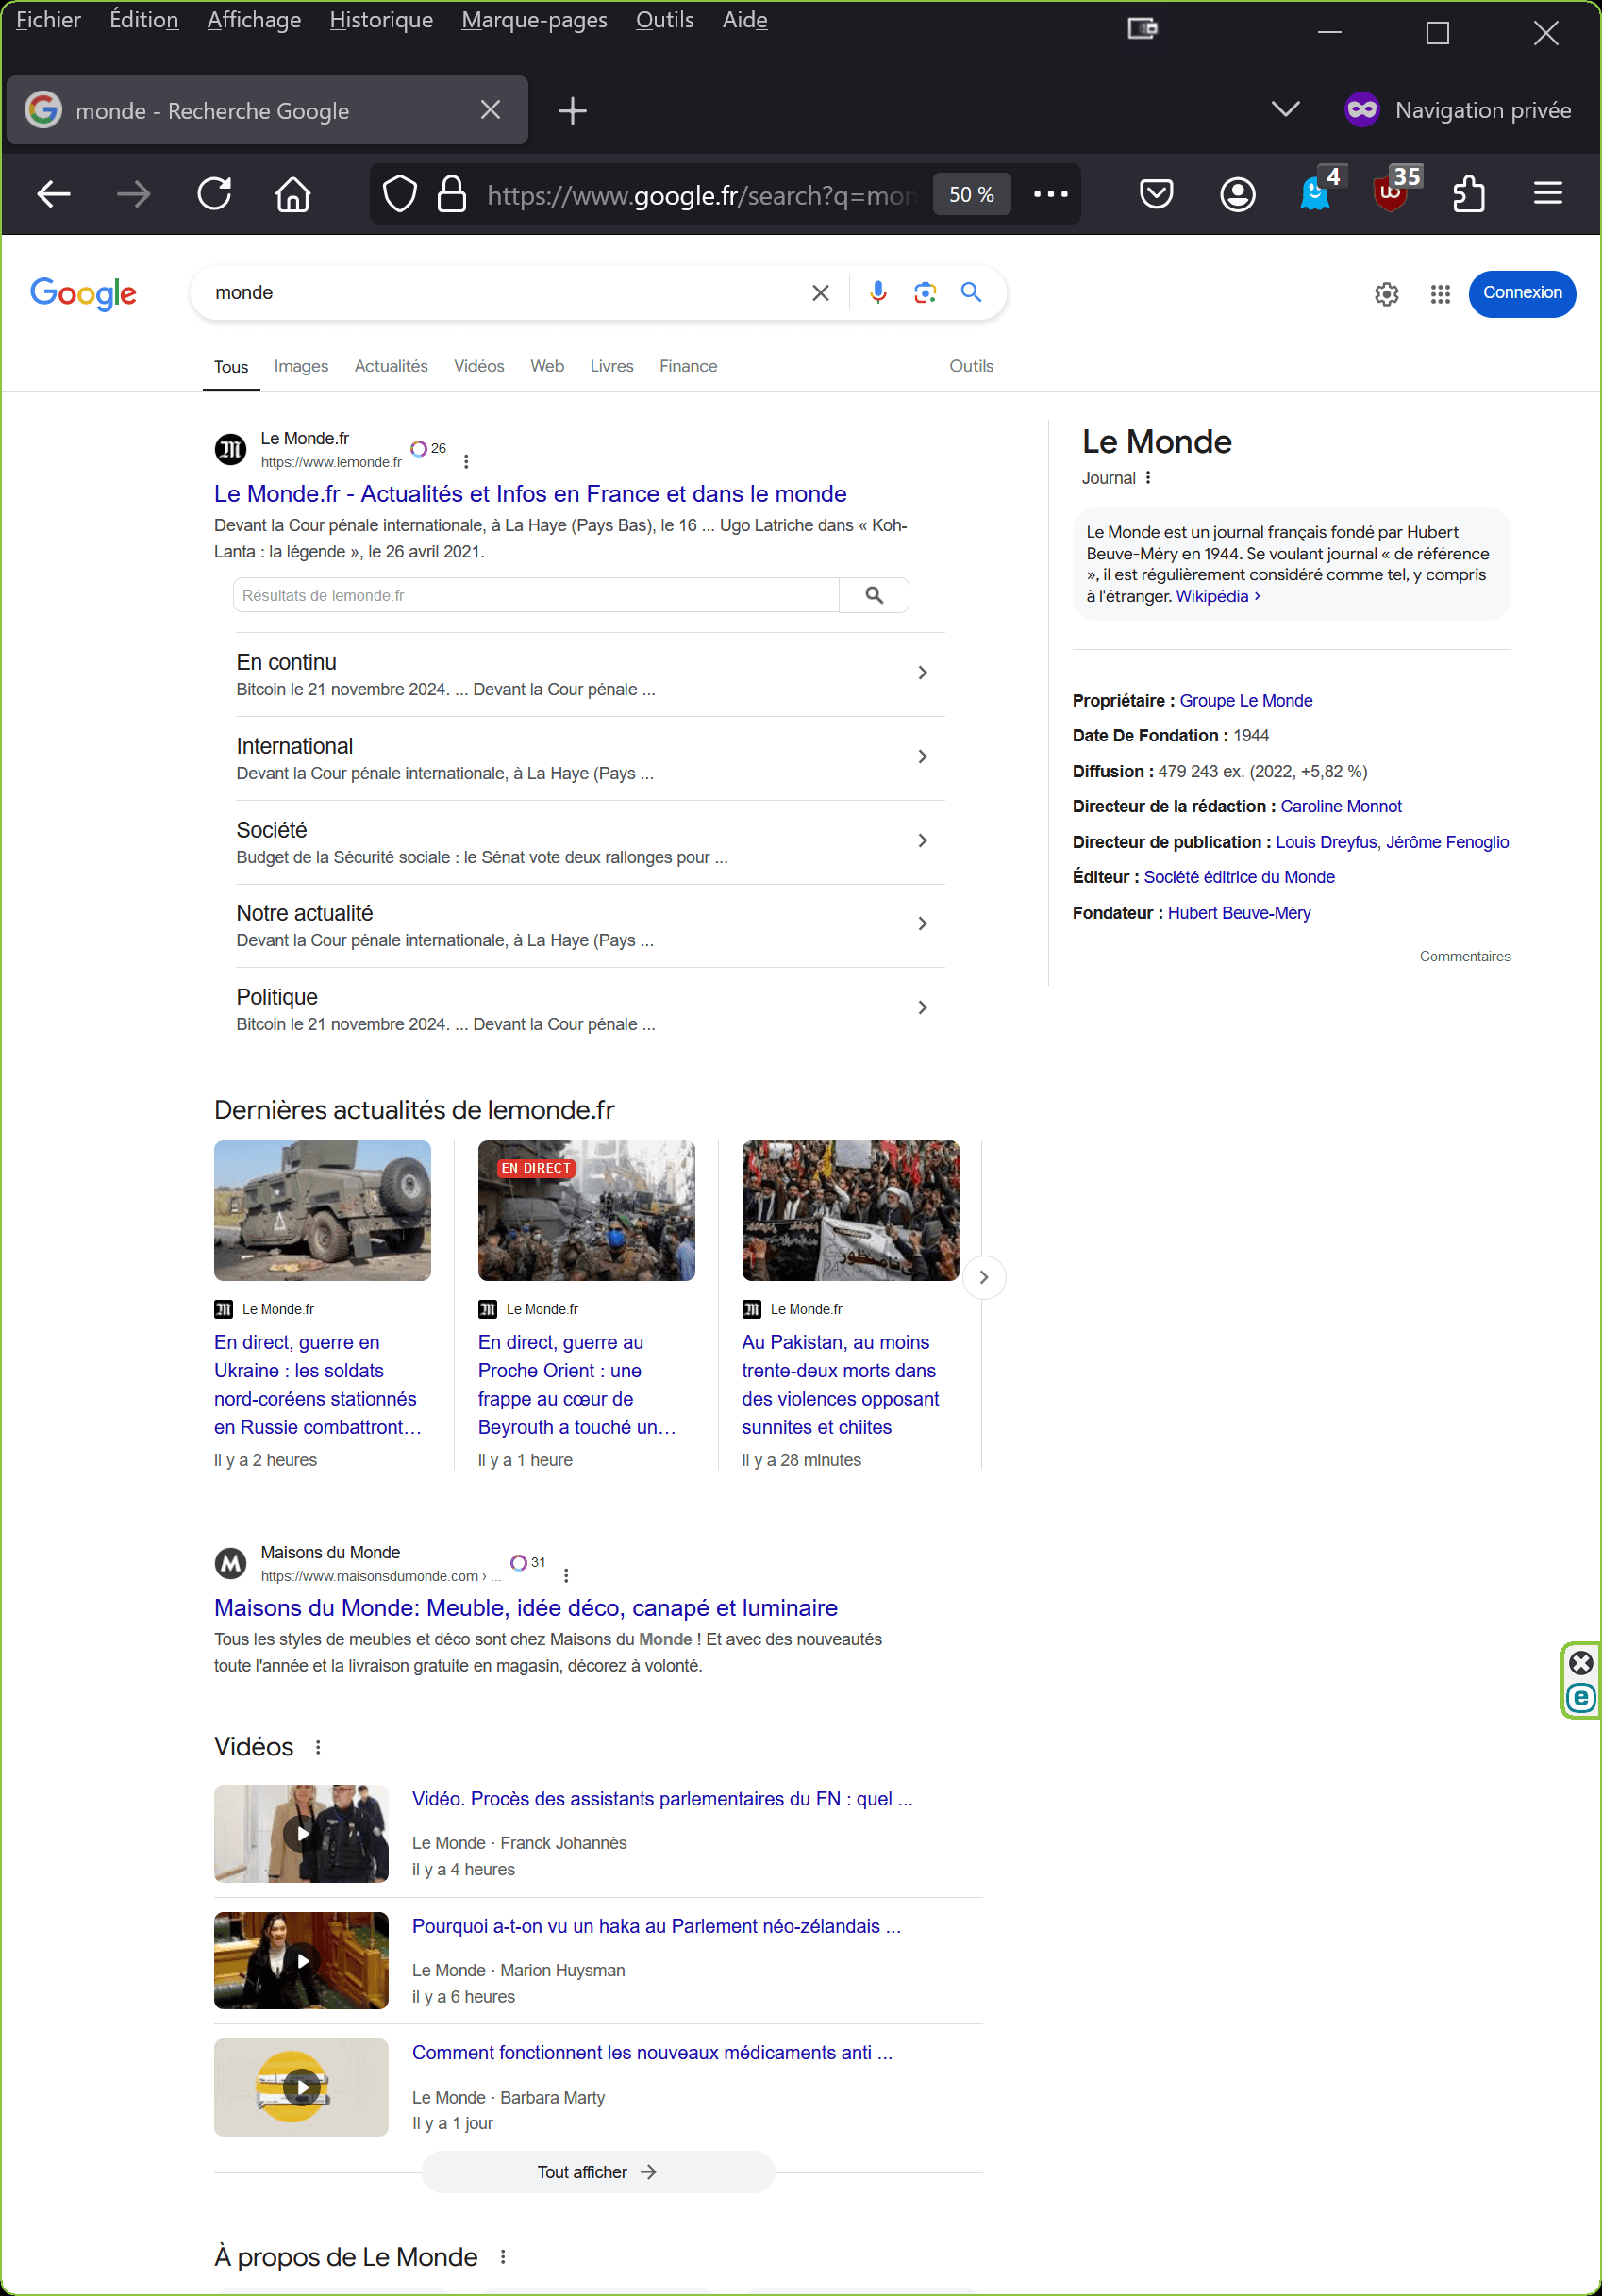Open options for Maisons du Monde result

[566, 1575]
